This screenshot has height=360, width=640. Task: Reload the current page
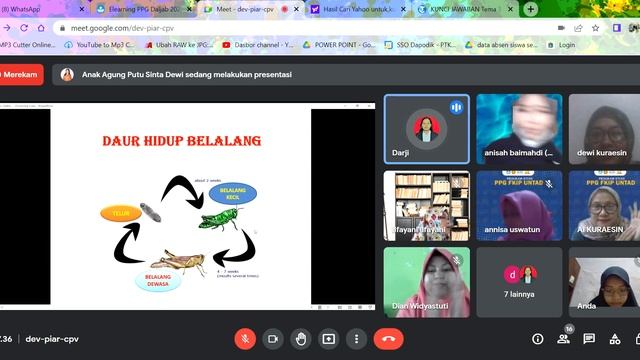(x=24, y=28)
